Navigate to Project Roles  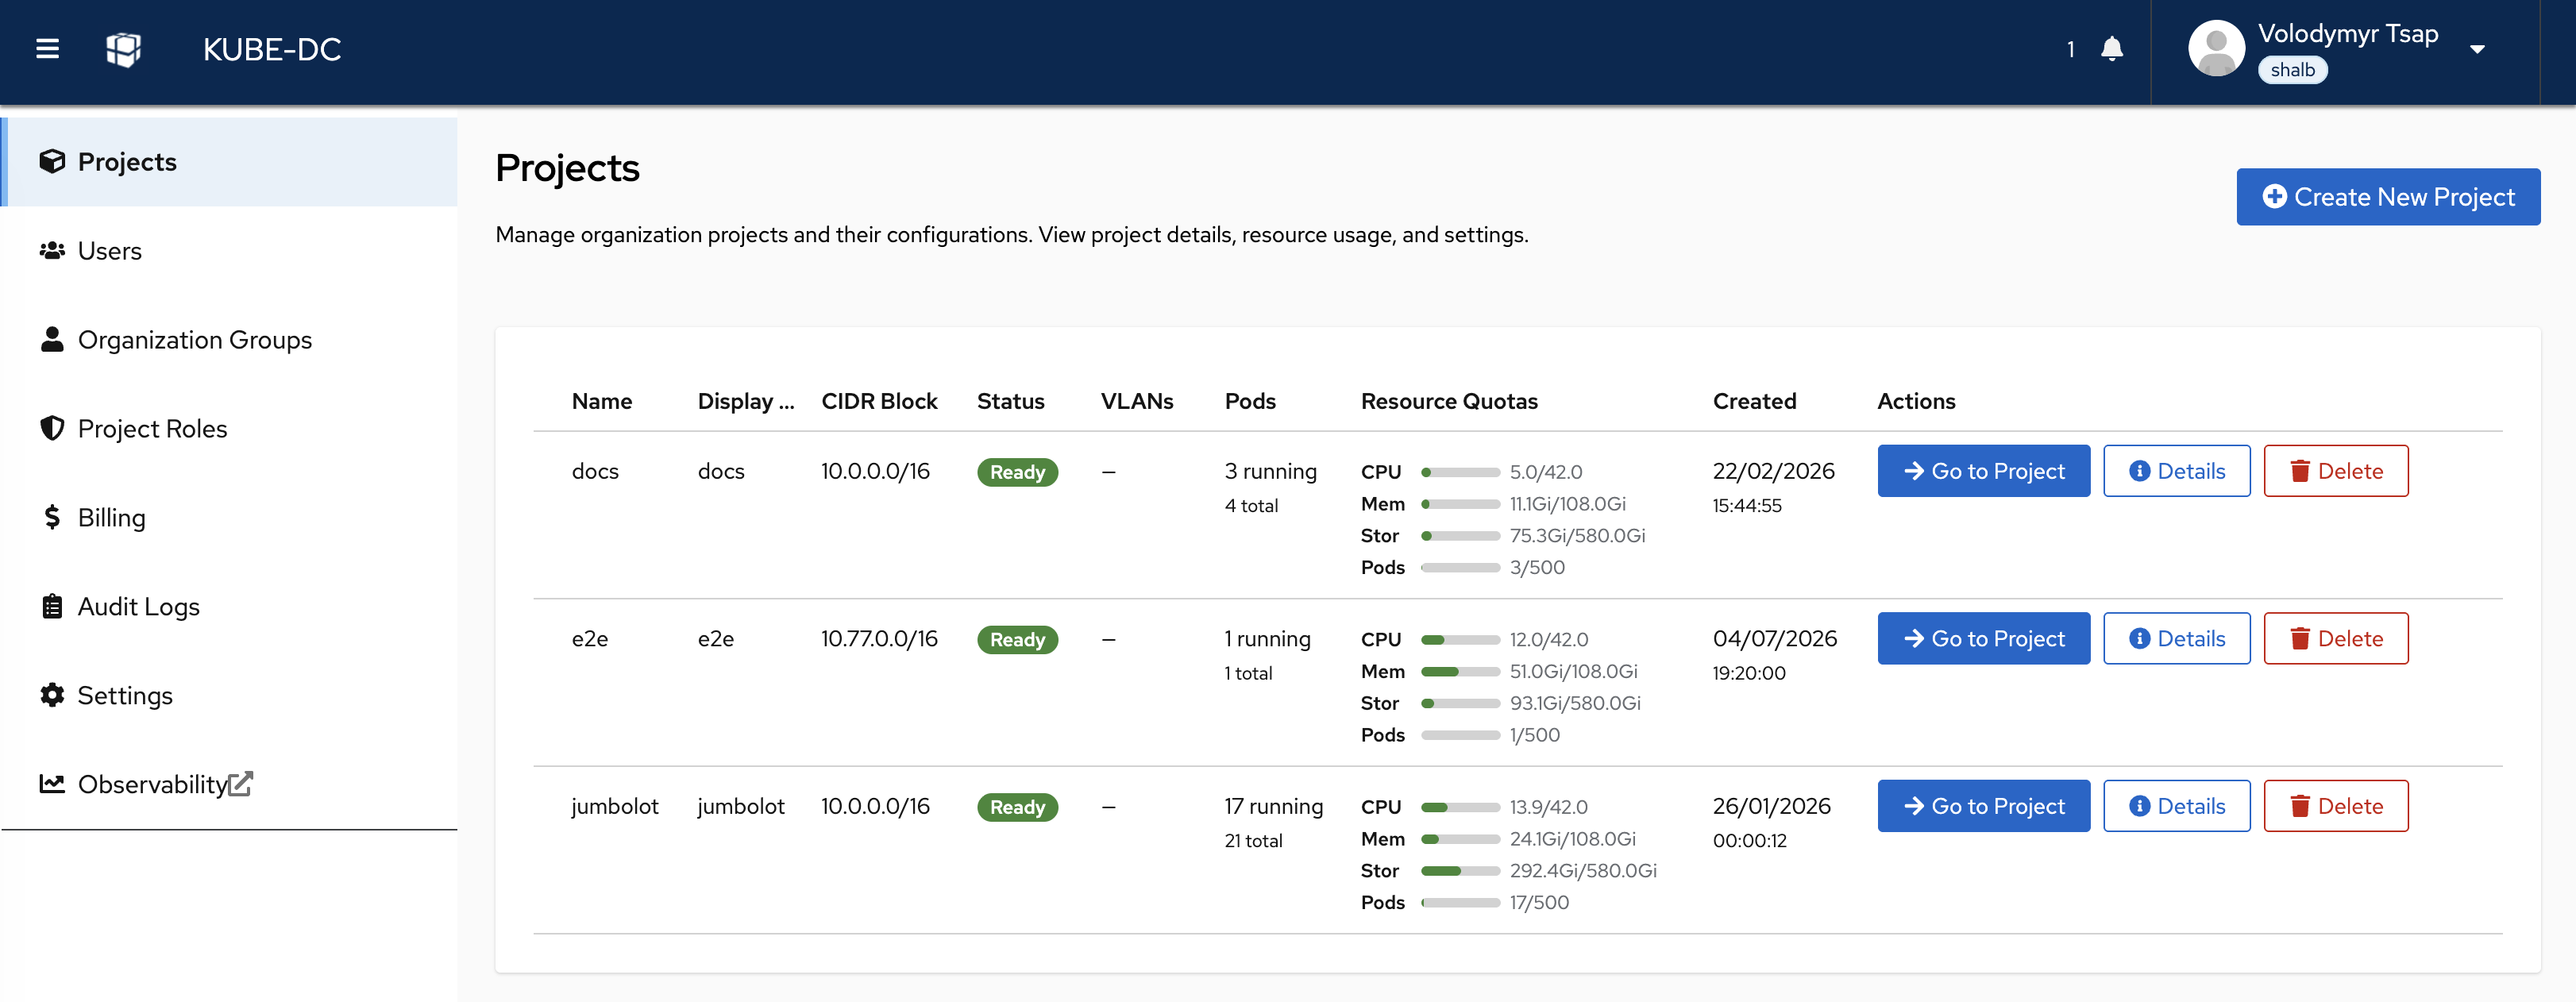point(230,429)
